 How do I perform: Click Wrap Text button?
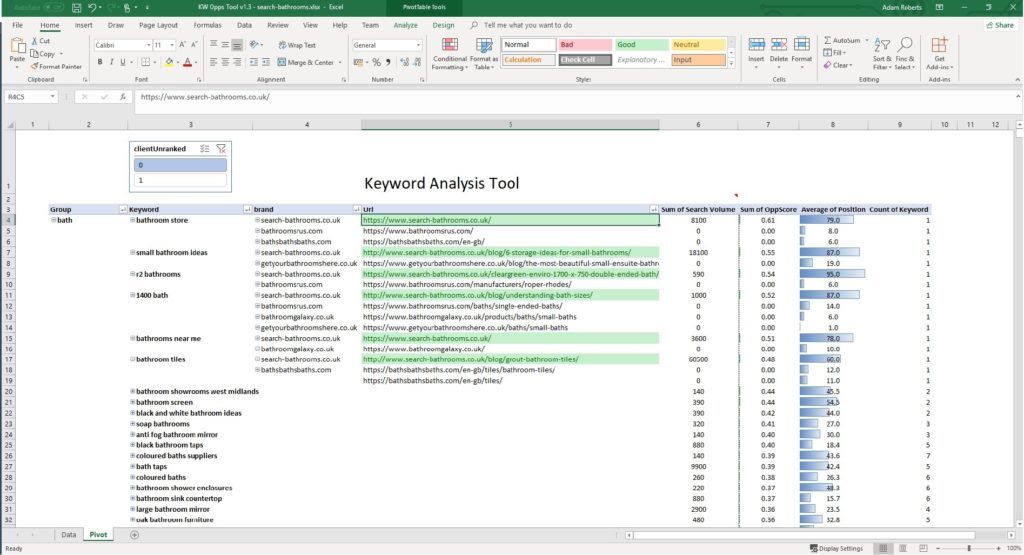pyautogui.click(x=297, y=45)
